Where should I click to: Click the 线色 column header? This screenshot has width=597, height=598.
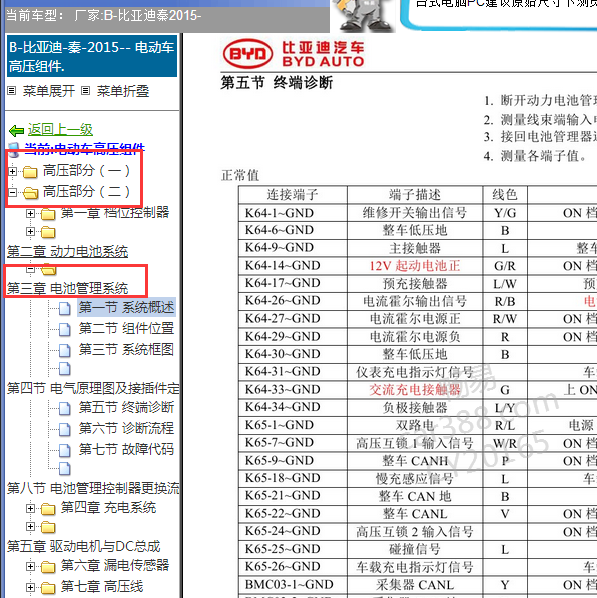point(505,195)
